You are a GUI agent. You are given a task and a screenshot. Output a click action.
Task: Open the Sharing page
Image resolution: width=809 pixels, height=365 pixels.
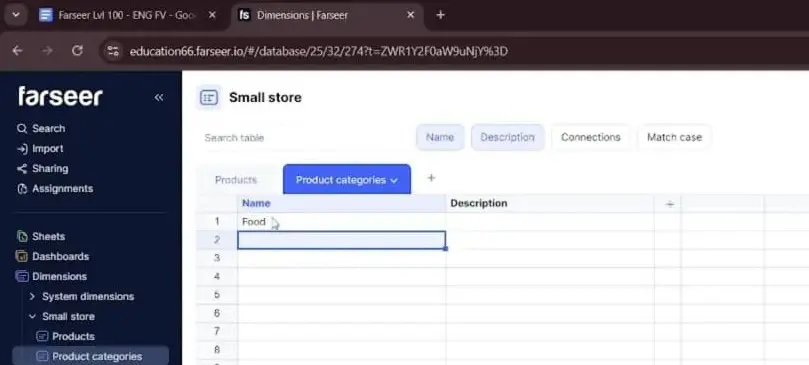coord(42,169)
